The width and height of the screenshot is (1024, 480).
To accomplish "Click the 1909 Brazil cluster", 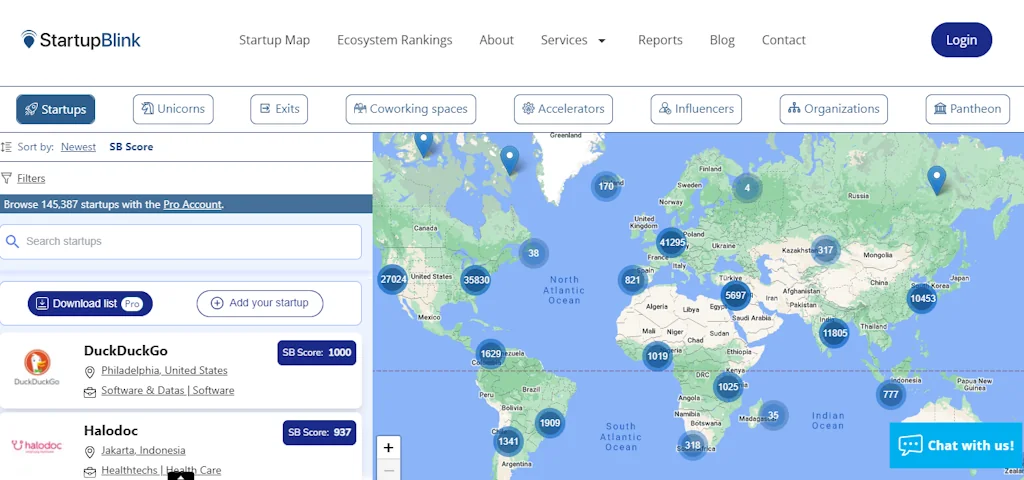I will click(550, 423).
